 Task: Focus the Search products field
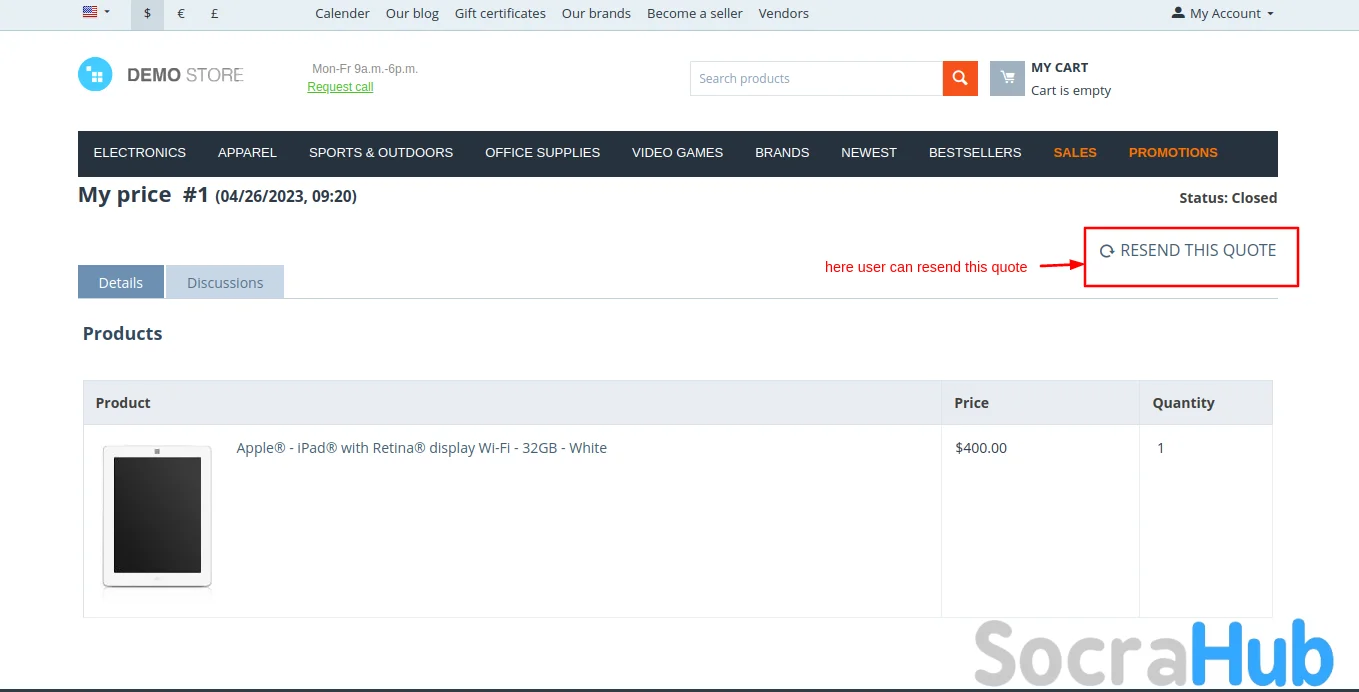(x=816, y=78)
